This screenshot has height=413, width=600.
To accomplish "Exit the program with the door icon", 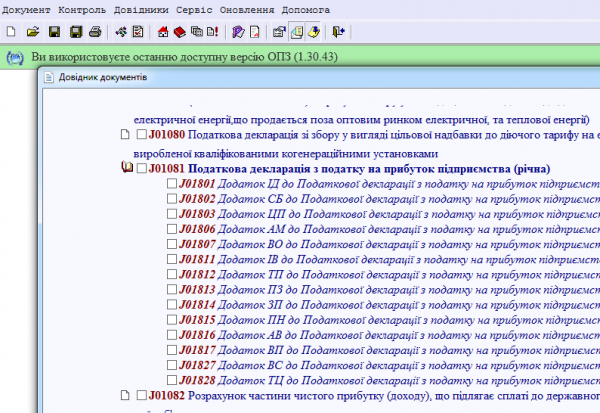I will pyautogui.click(x=338, y=31).
